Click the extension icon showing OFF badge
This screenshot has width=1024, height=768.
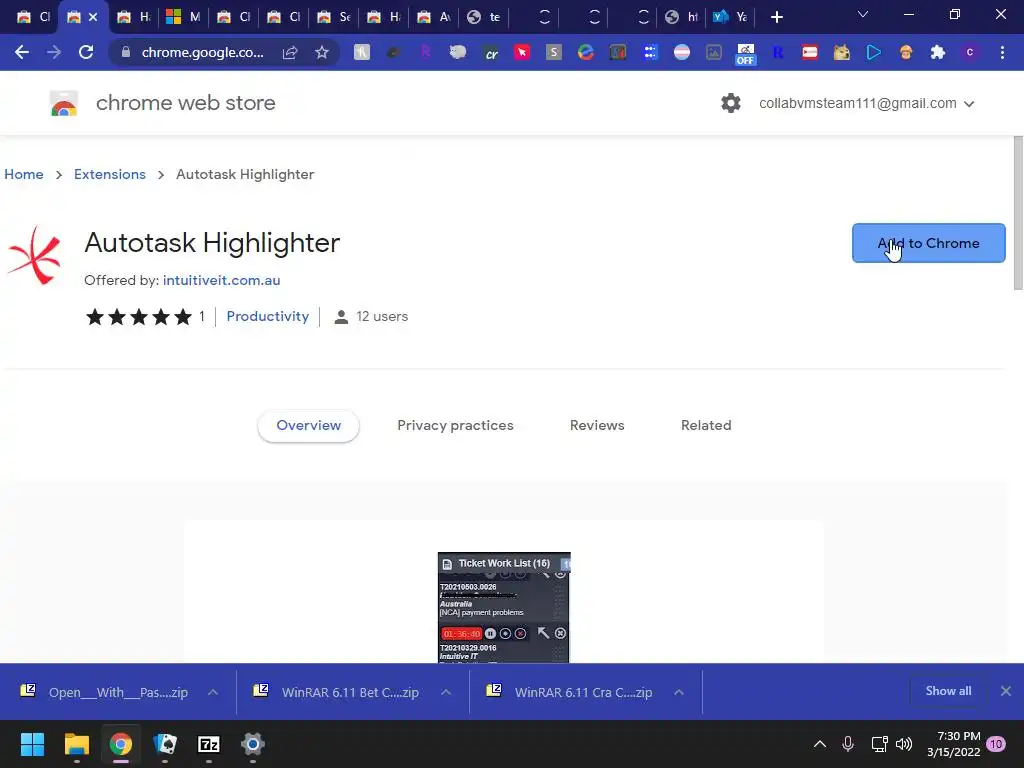tap(745, 54)
